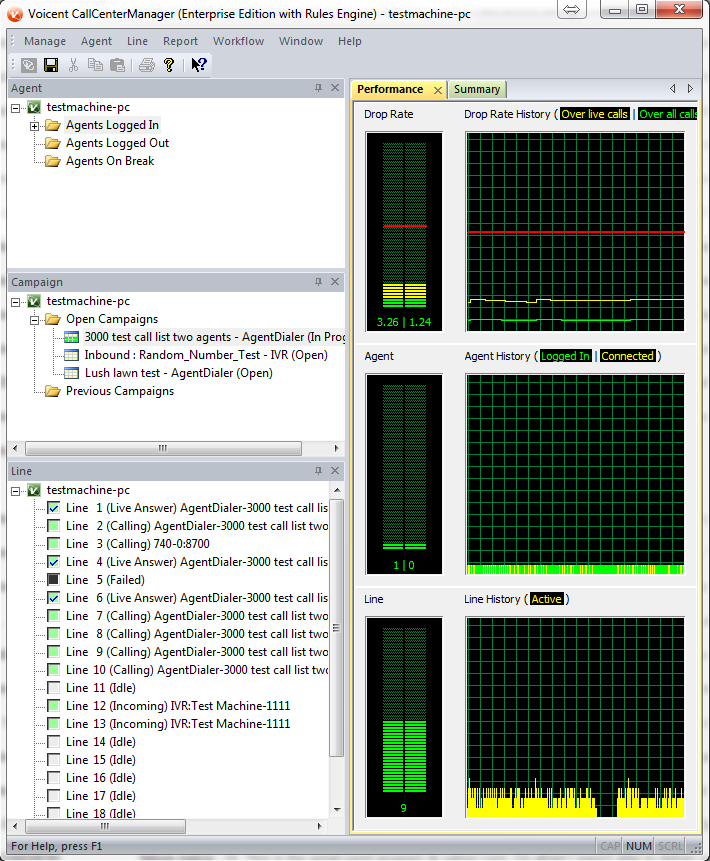Close the Agent panel
The height and width of the screenshot is (861, 710).
tap(335, 88)
